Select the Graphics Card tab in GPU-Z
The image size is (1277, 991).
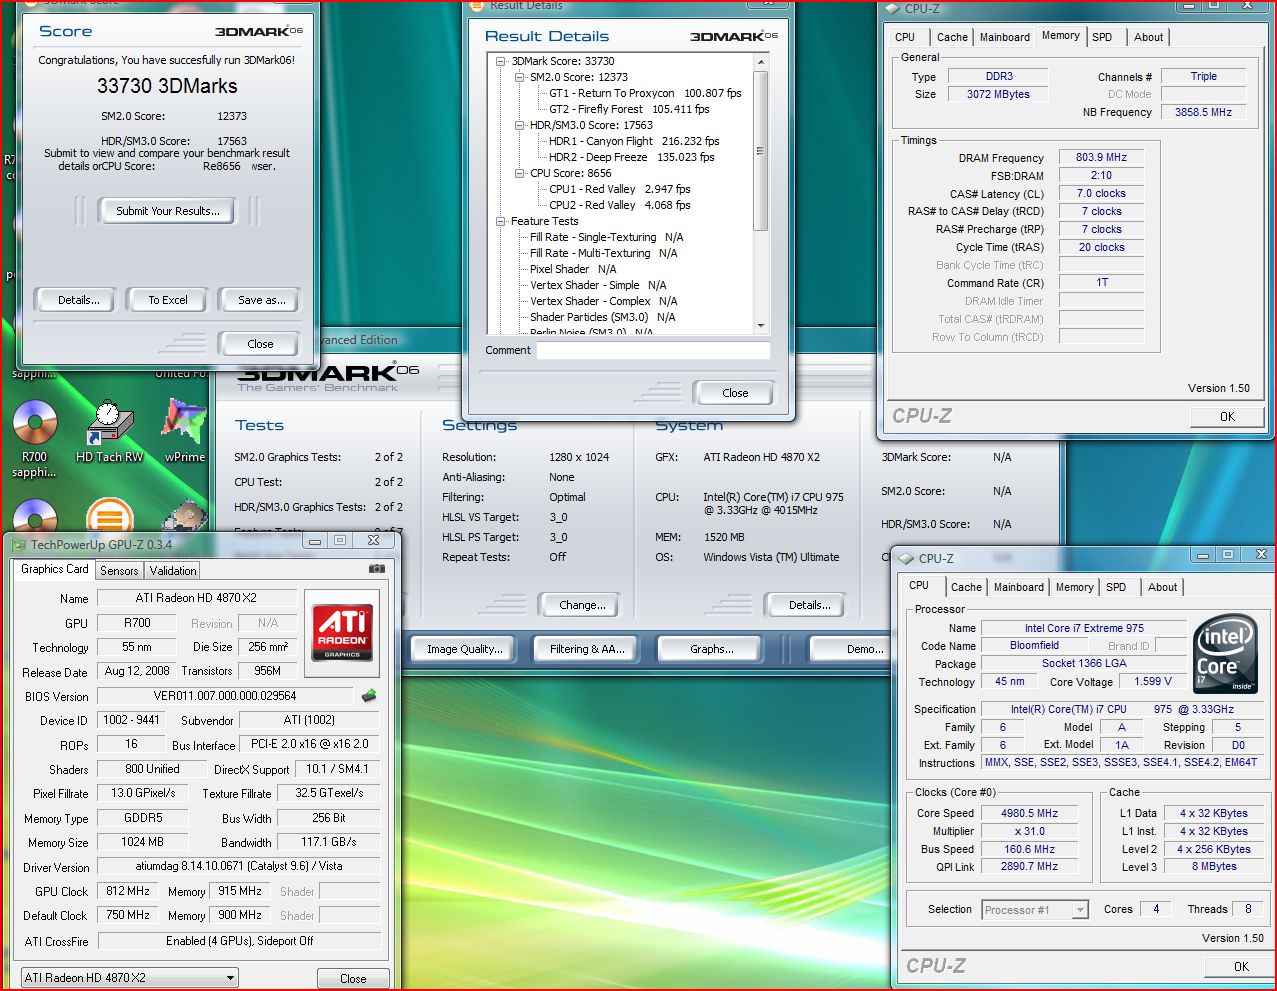55,569
